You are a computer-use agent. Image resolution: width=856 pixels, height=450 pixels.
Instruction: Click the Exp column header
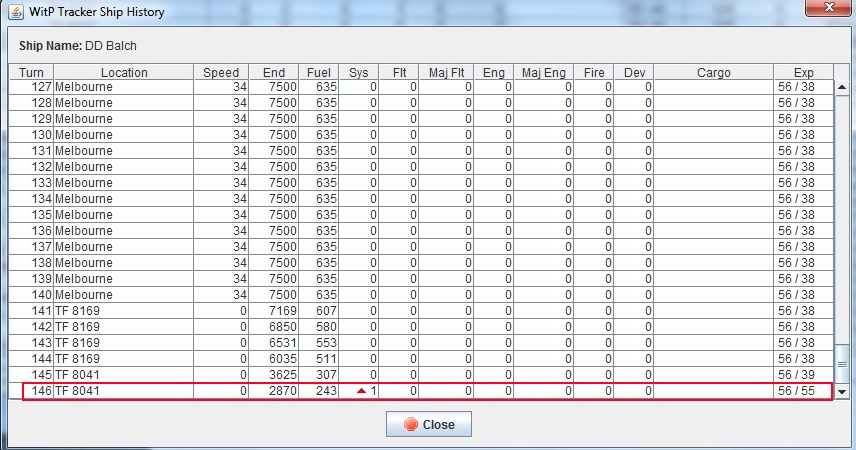click(804, 72)
